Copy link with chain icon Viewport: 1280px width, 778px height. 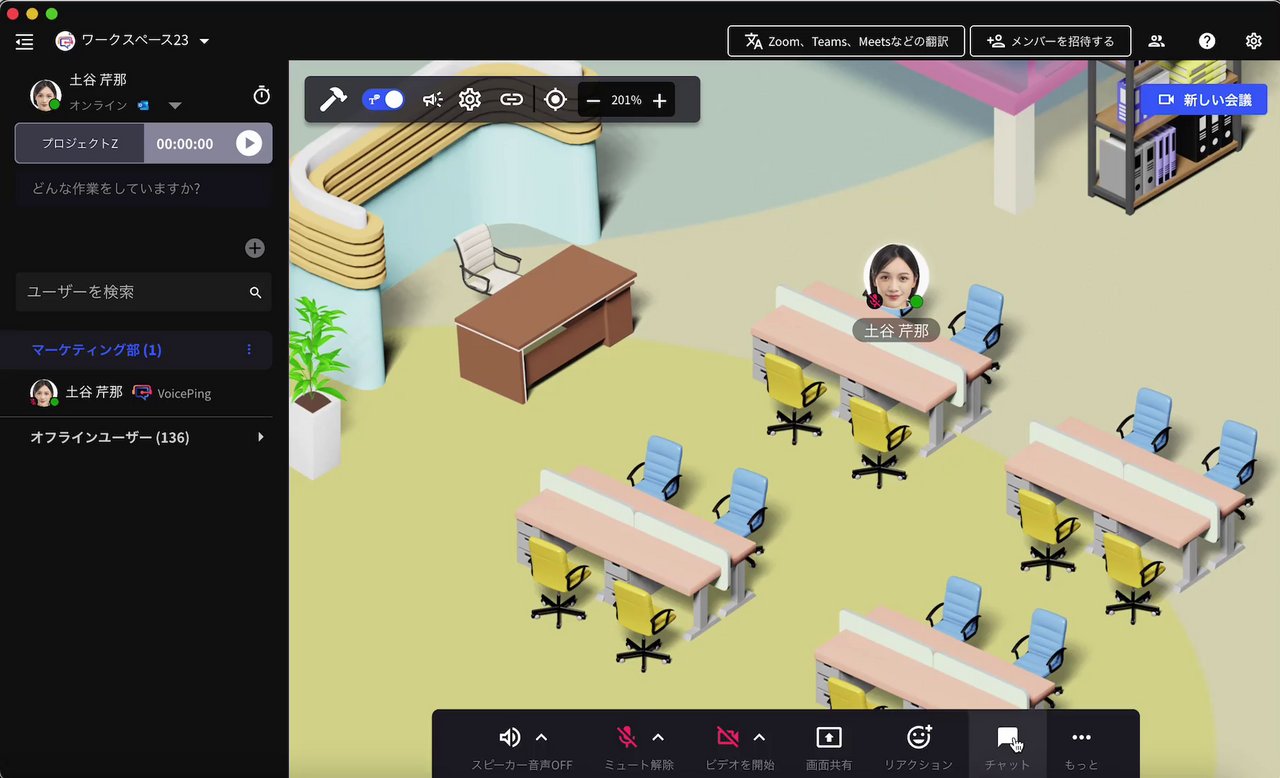coord(511,100)
